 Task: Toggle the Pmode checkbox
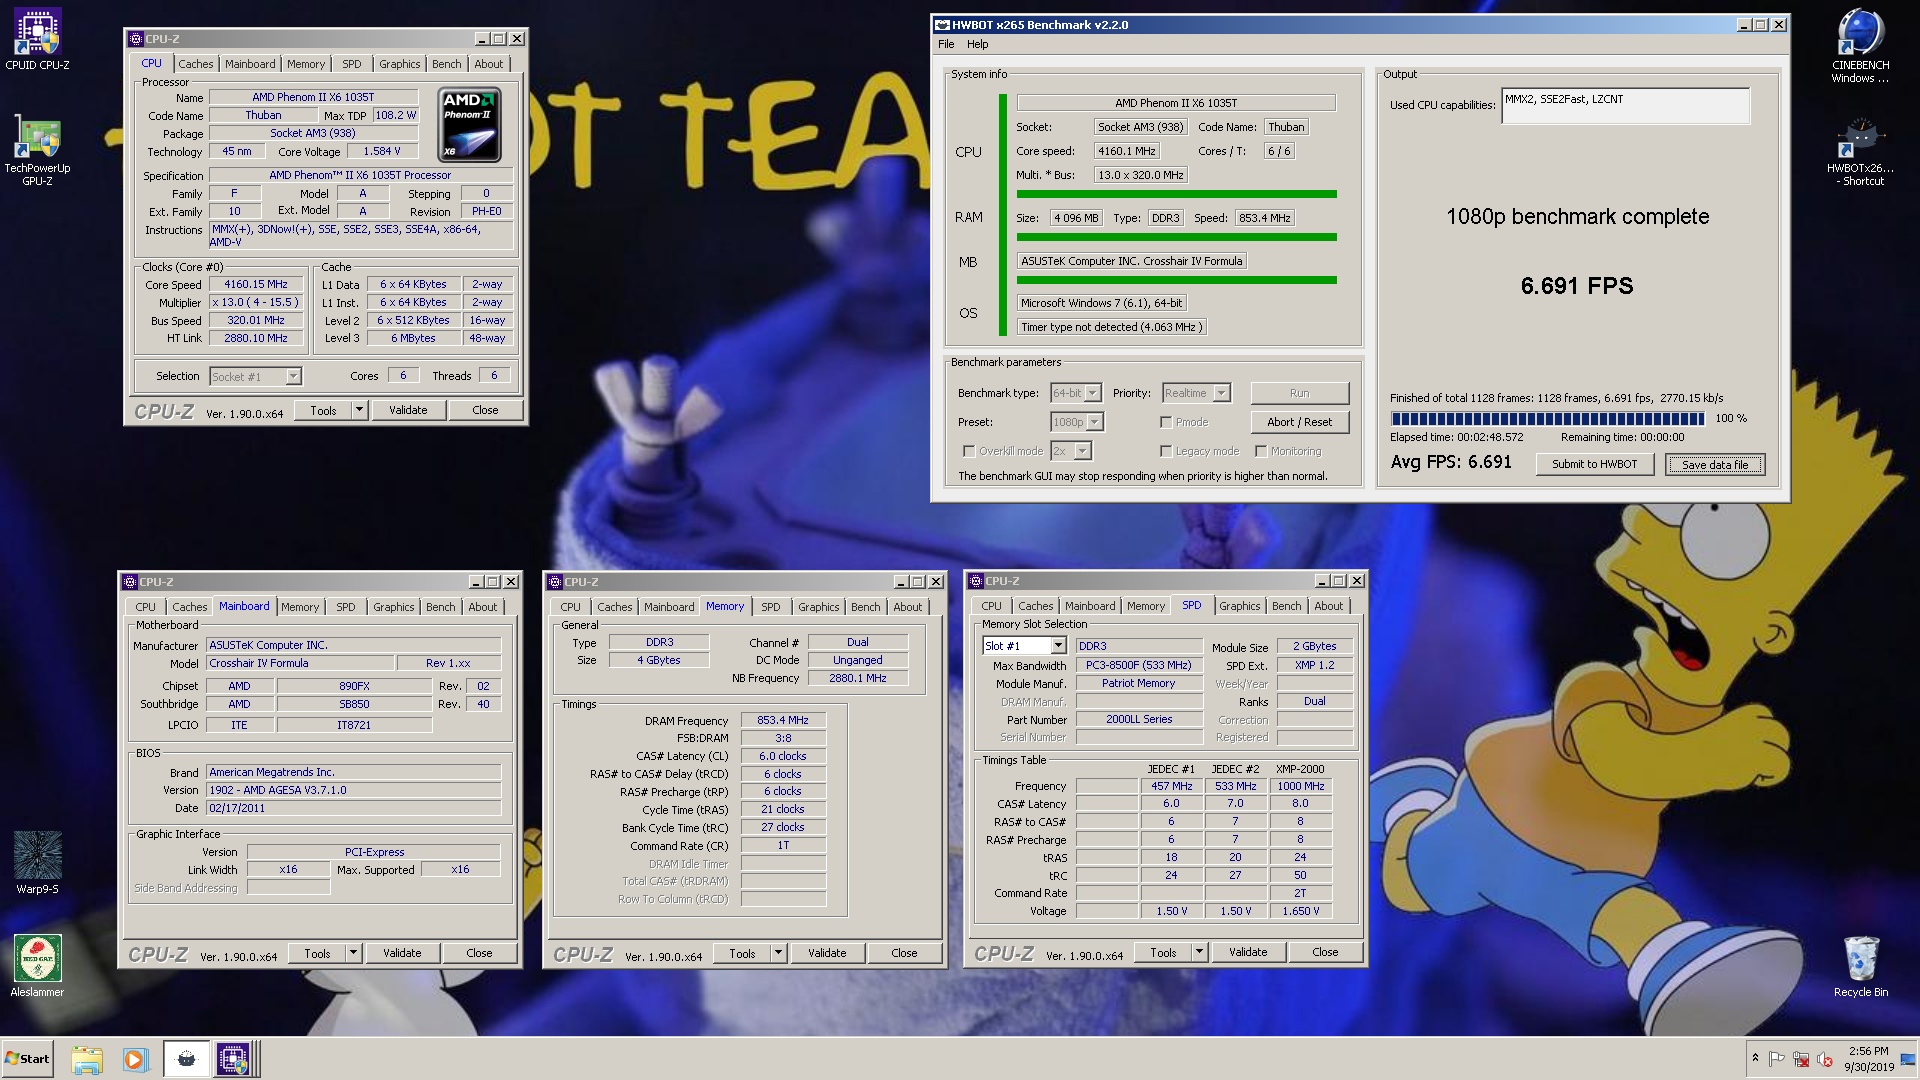[1166, 422]
